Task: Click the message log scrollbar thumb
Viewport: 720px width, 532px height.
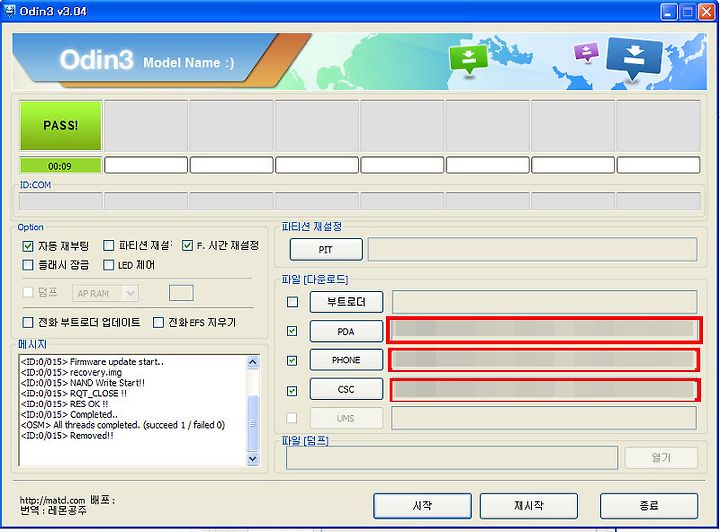Action: (253, 423)
